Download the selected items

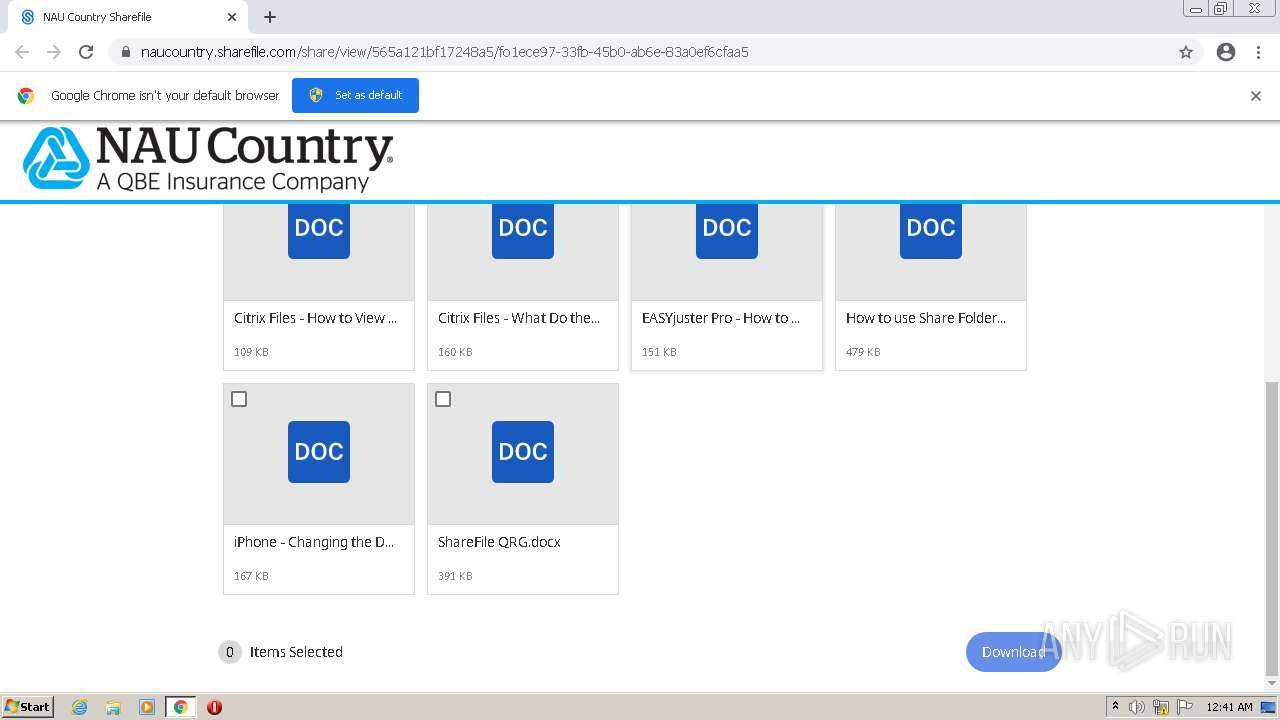coord(1013,652)
